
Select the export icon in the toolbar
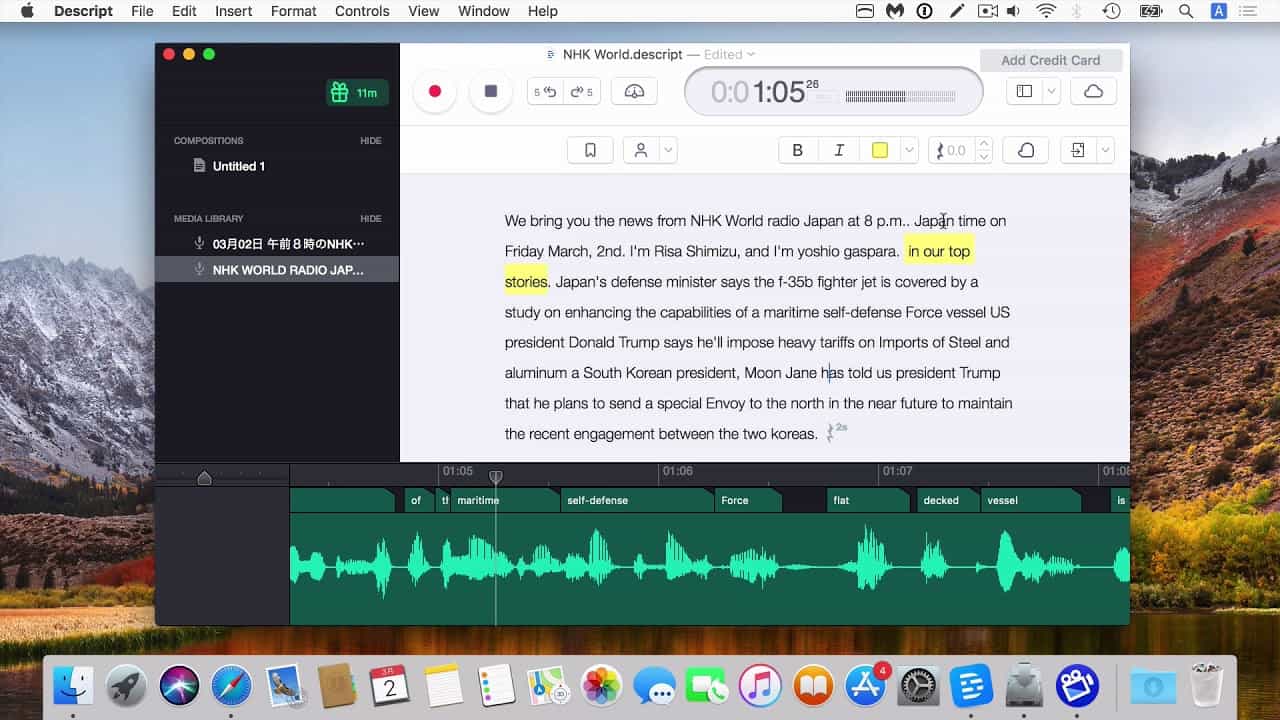click(x=1078, y=149)
